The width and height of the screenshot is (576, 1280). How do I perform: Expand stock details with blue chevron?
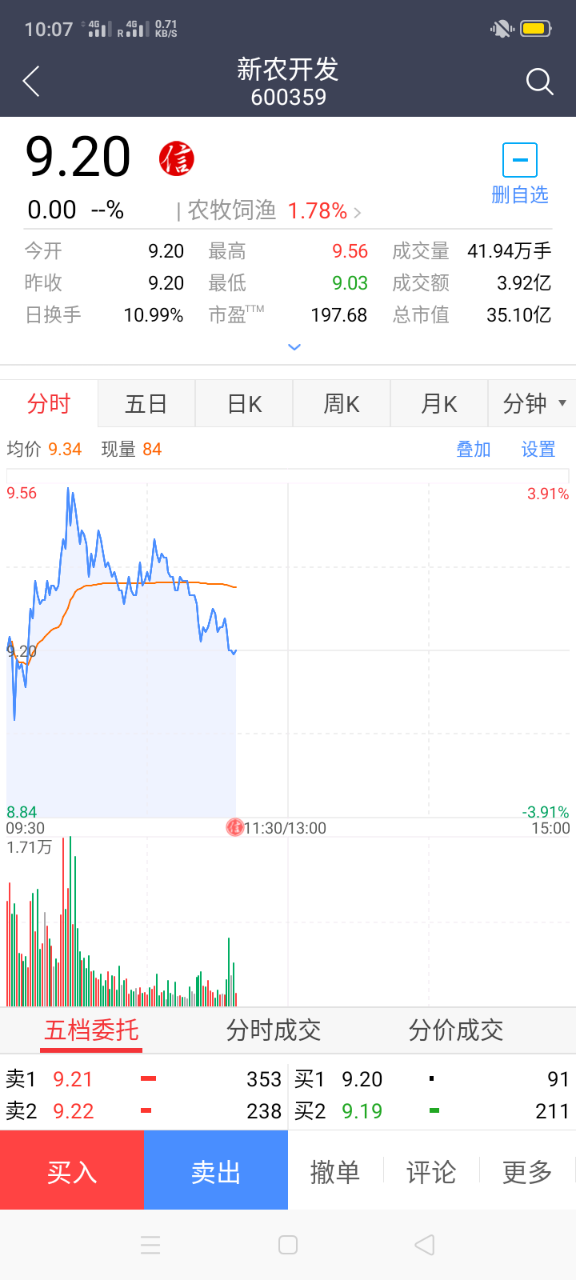pos(294,347)
